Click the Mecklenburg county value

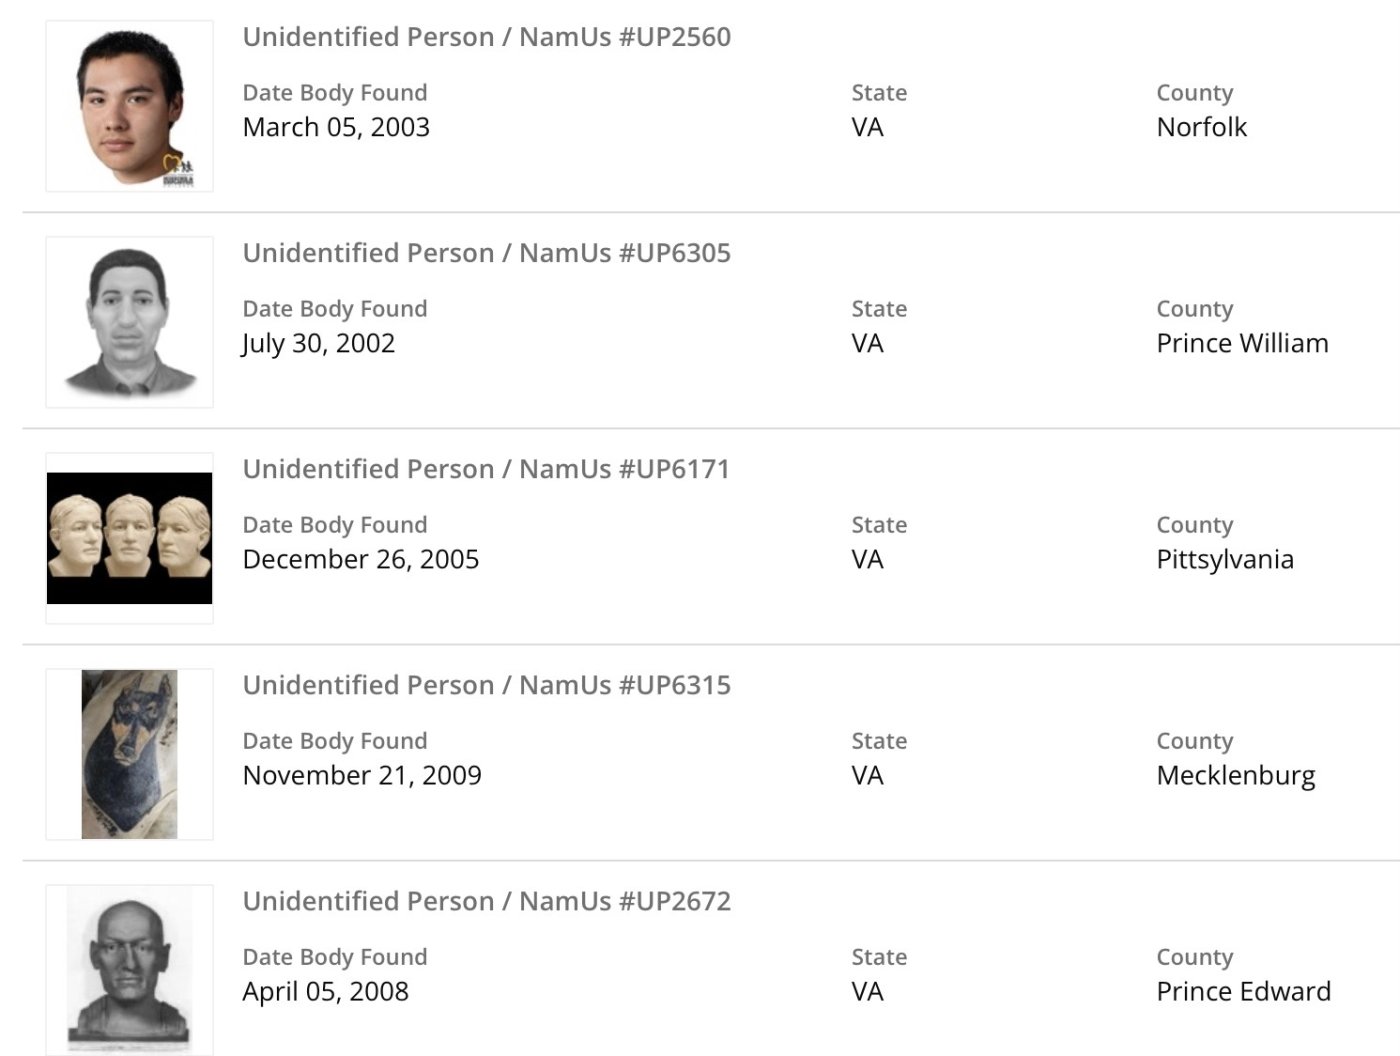pyautogui.click(x=1236, y=775)
